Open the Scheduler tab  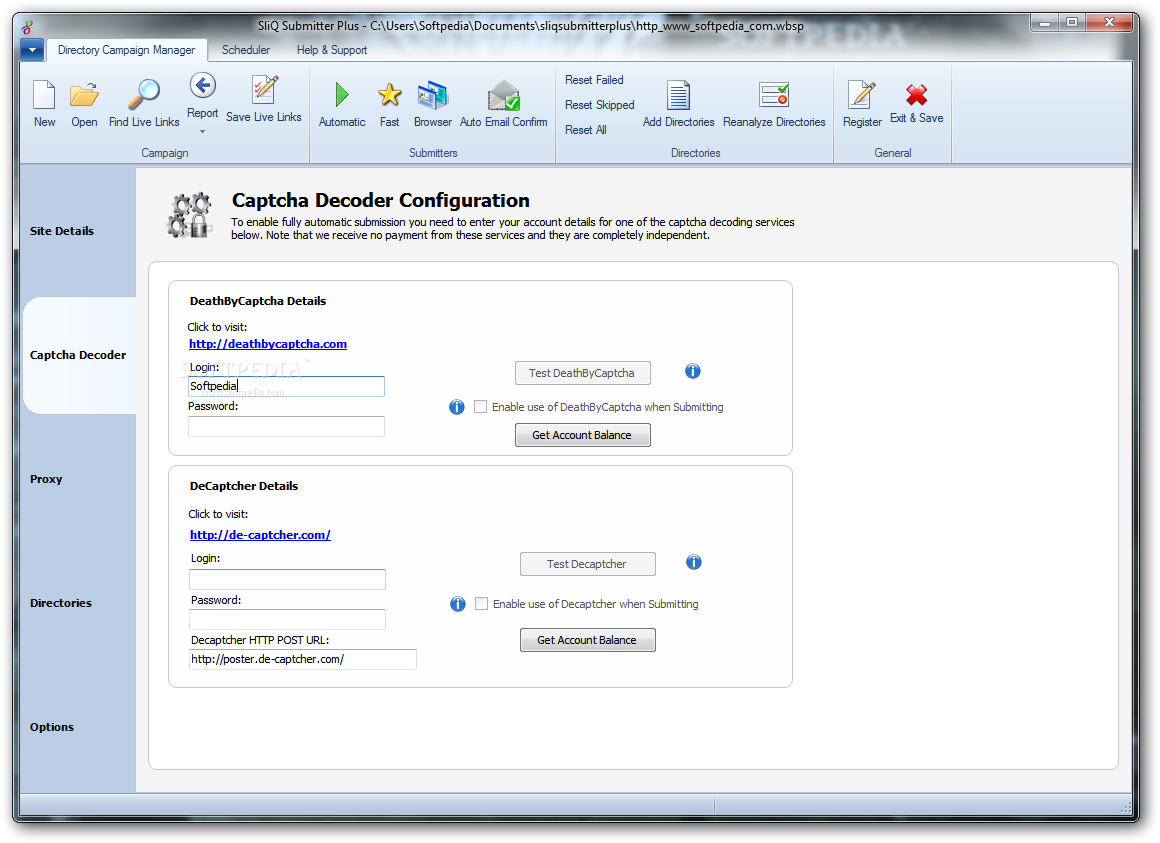pyautogui.click(x=246, y=50)
